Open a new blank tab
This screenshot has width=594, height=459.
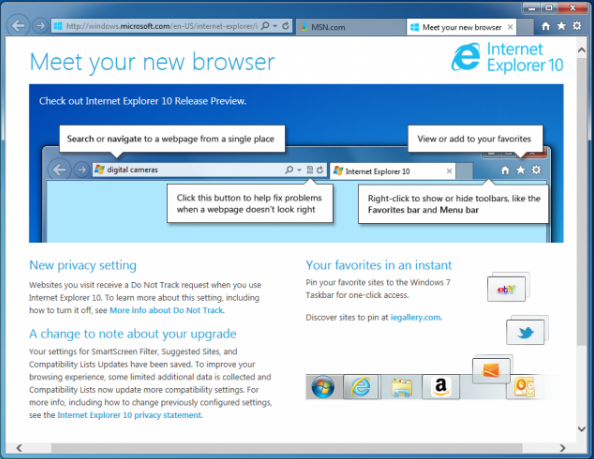click(x=525, y=27)
